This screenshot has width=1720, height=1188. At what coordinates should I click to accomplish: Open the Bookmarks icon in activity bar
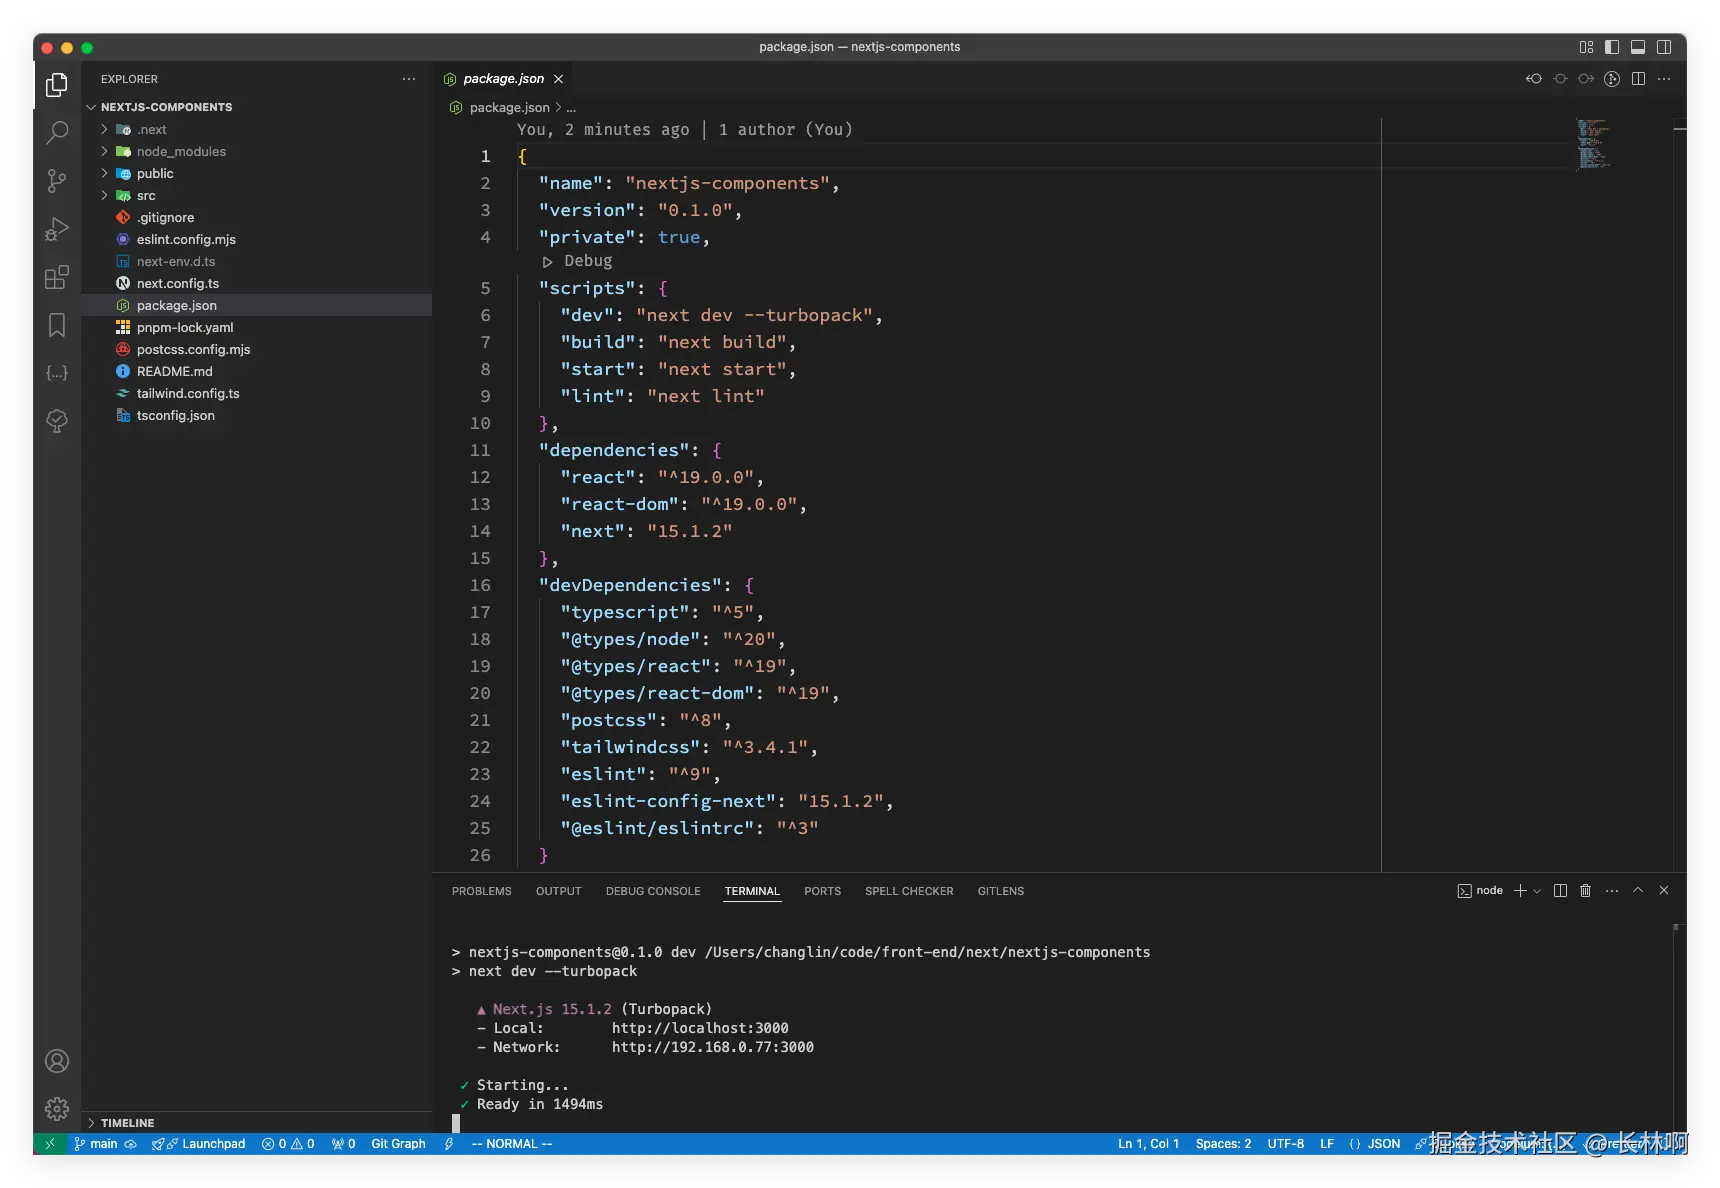click(57, 325)
